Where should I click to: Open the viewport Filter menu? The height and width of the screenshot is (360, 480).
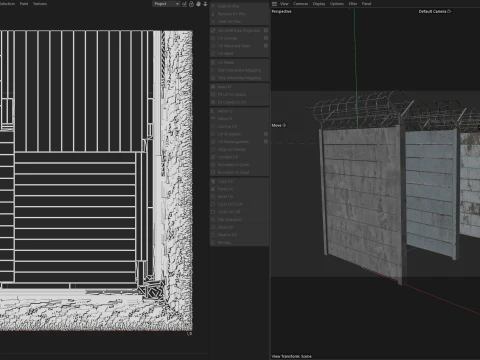[x=353, y=4]
